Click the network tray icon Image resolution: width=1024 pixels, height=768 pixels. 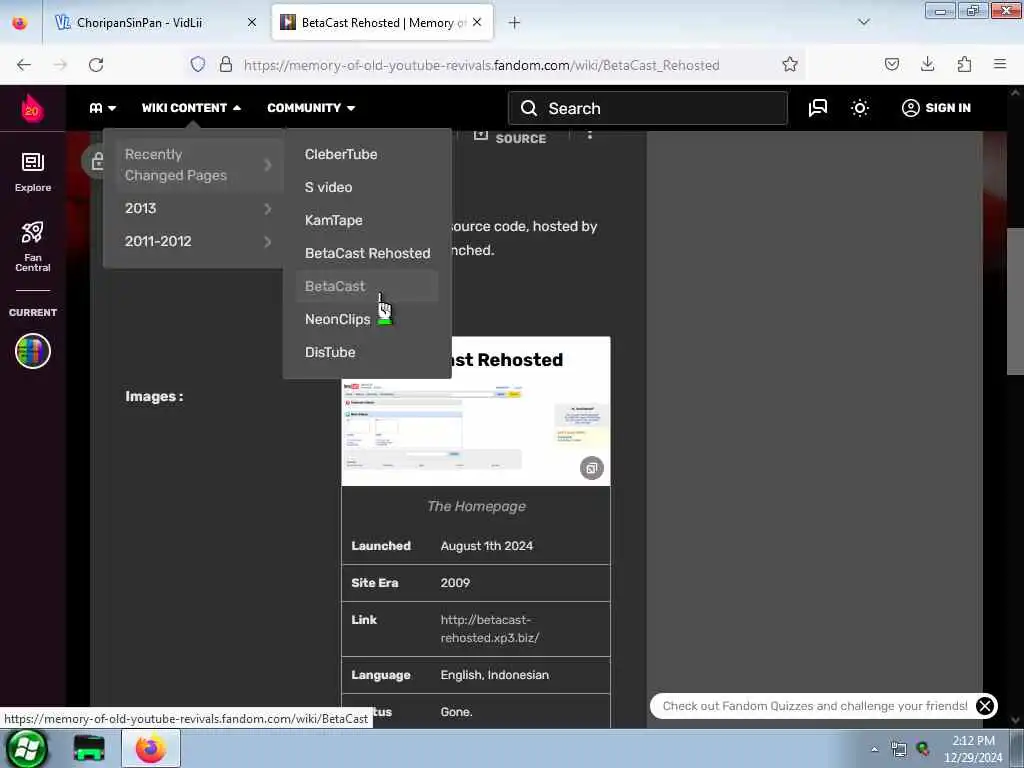[899, 749]
